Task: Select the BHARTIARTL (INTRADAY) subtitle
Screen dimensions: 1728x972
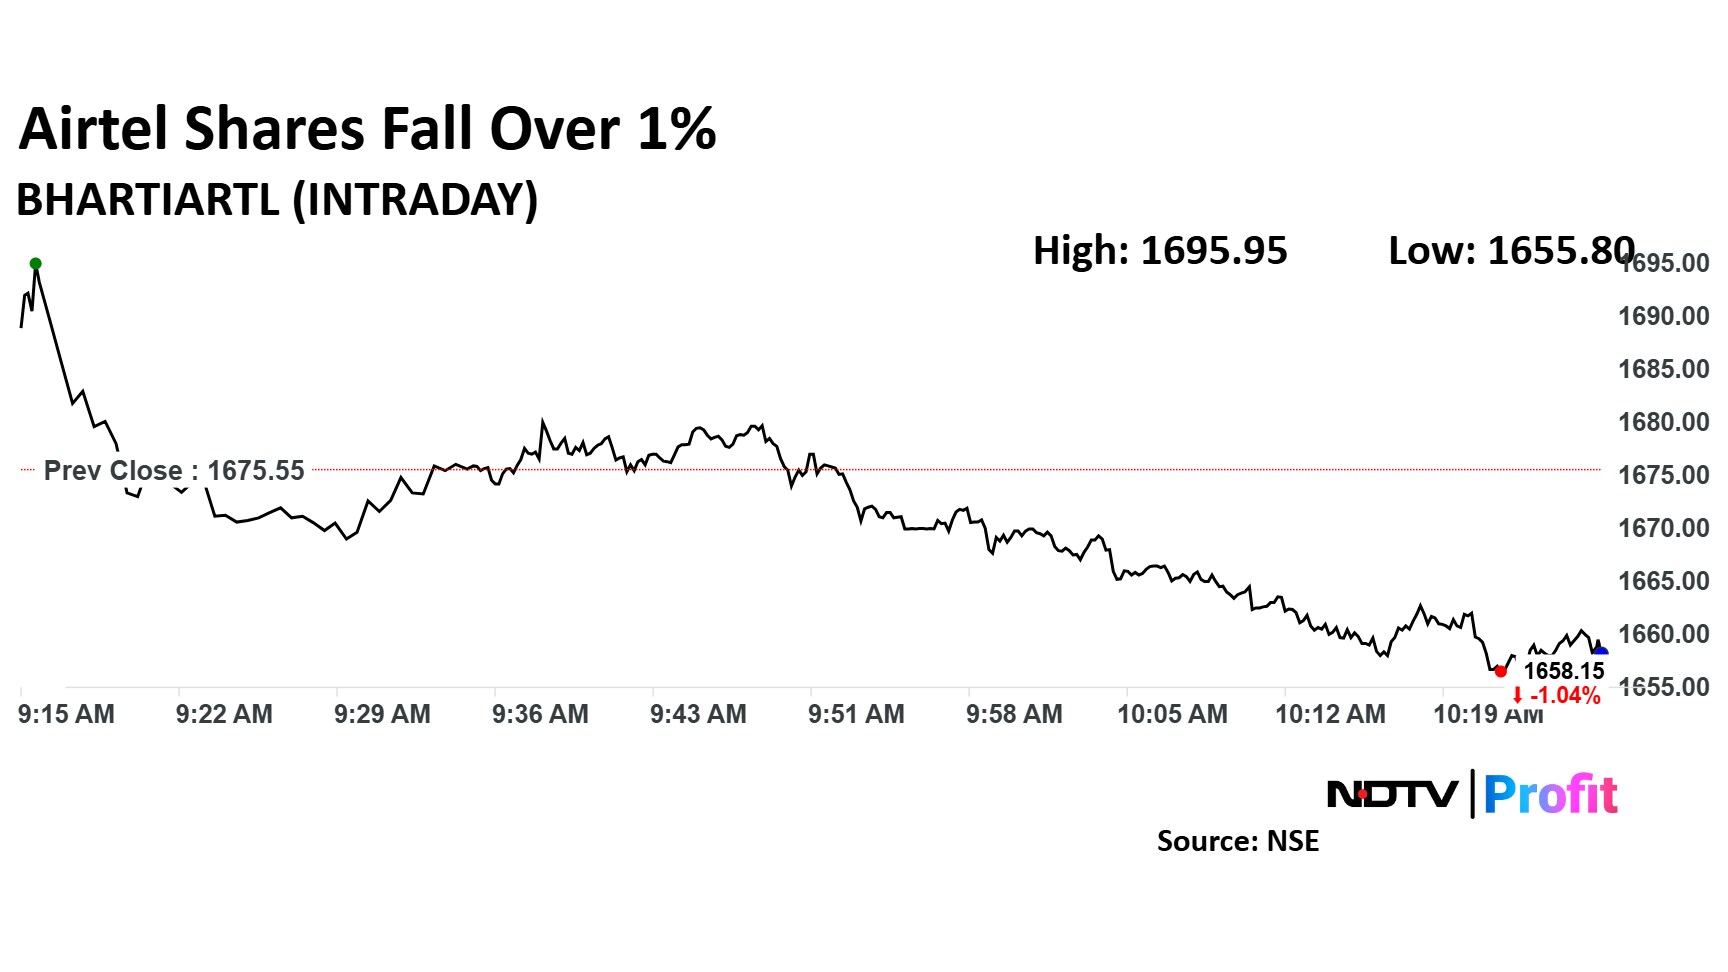Action: tap(277, 199)
